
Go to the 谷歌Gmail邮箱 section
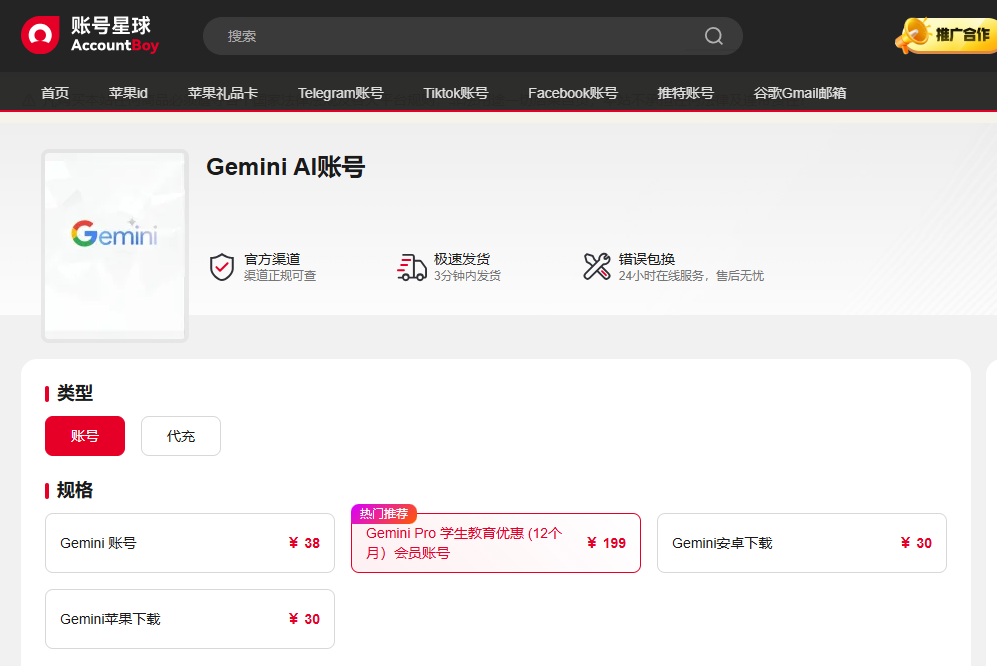click(x=800, y=92)
